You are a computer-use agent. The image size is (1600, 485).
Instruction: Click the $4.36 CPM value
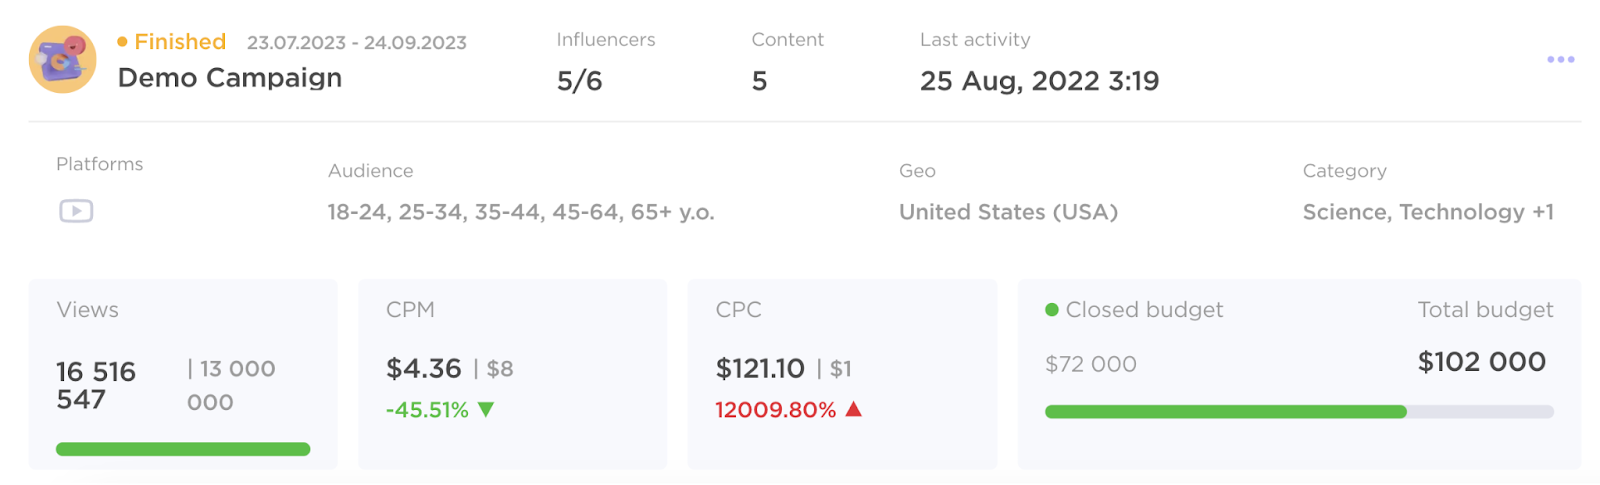click(x=424, y=369)
